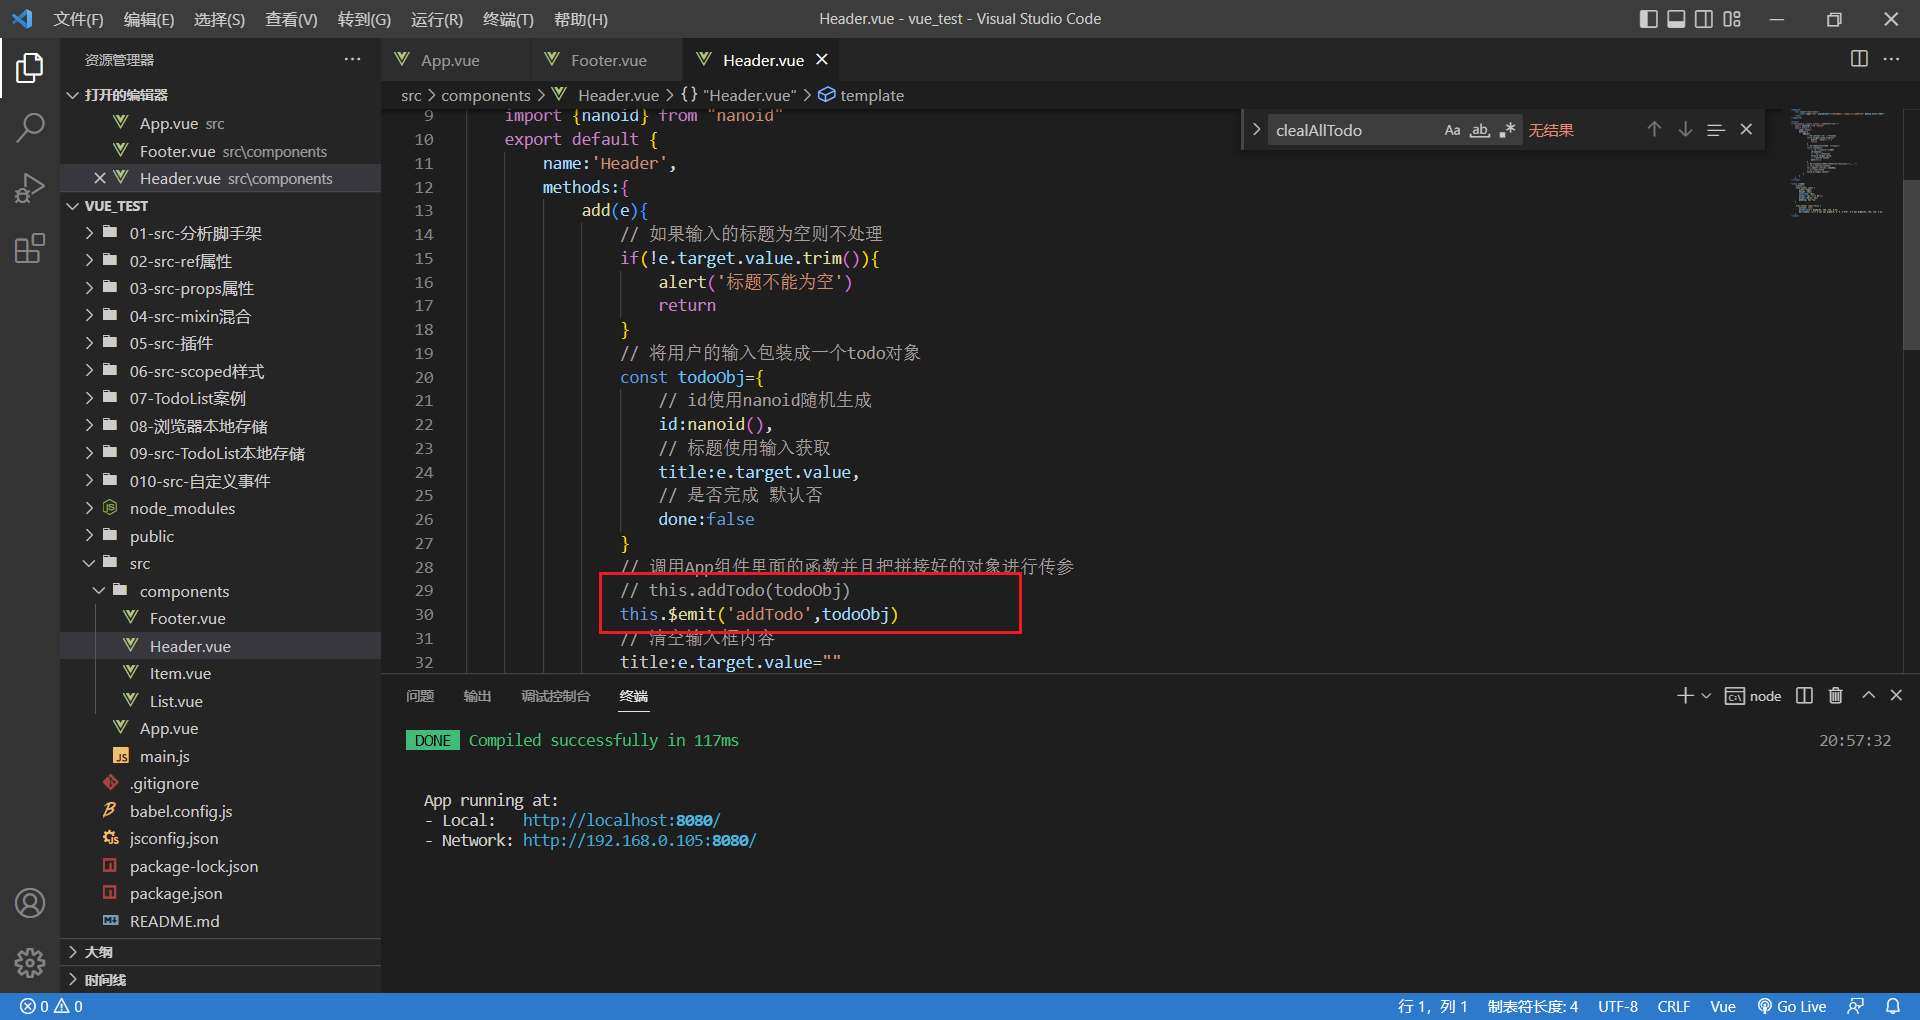
Task: Open the Run and Debug view
Action: point(30,188)
